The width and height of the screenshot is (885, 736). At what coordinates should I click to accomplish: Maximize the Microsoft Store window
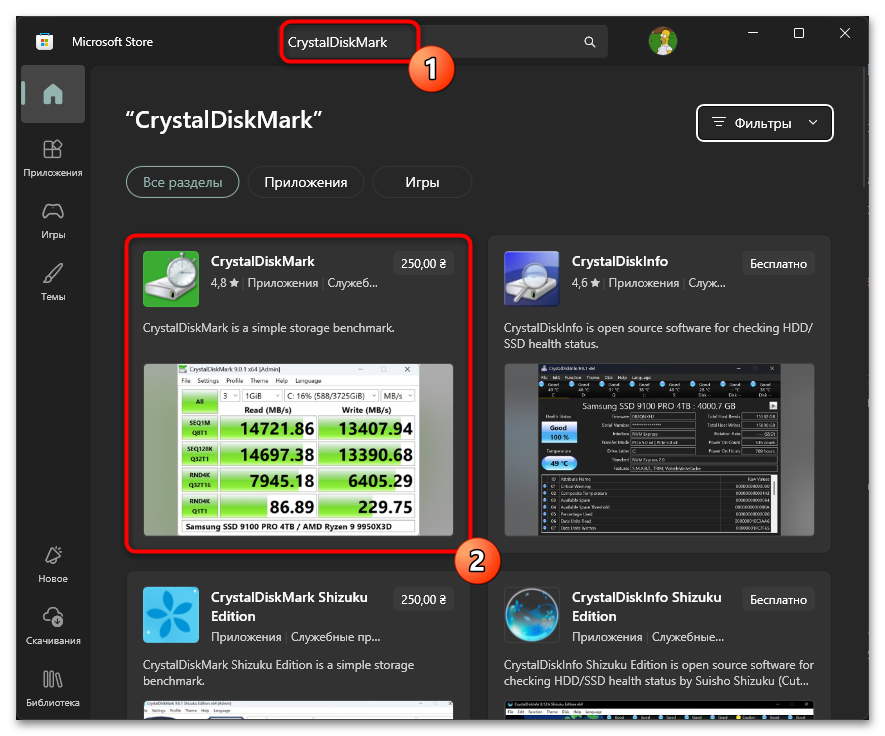click(x=799, y=33)
